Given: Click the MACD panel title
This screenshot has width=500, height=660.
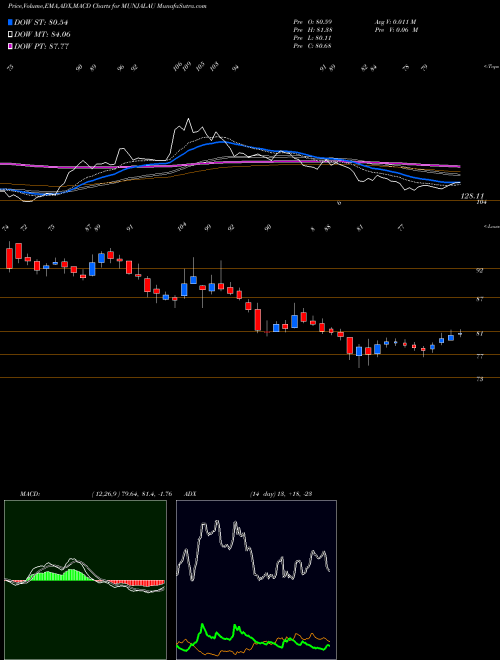Looking at the screenshot, I should [x=29, y=493].
